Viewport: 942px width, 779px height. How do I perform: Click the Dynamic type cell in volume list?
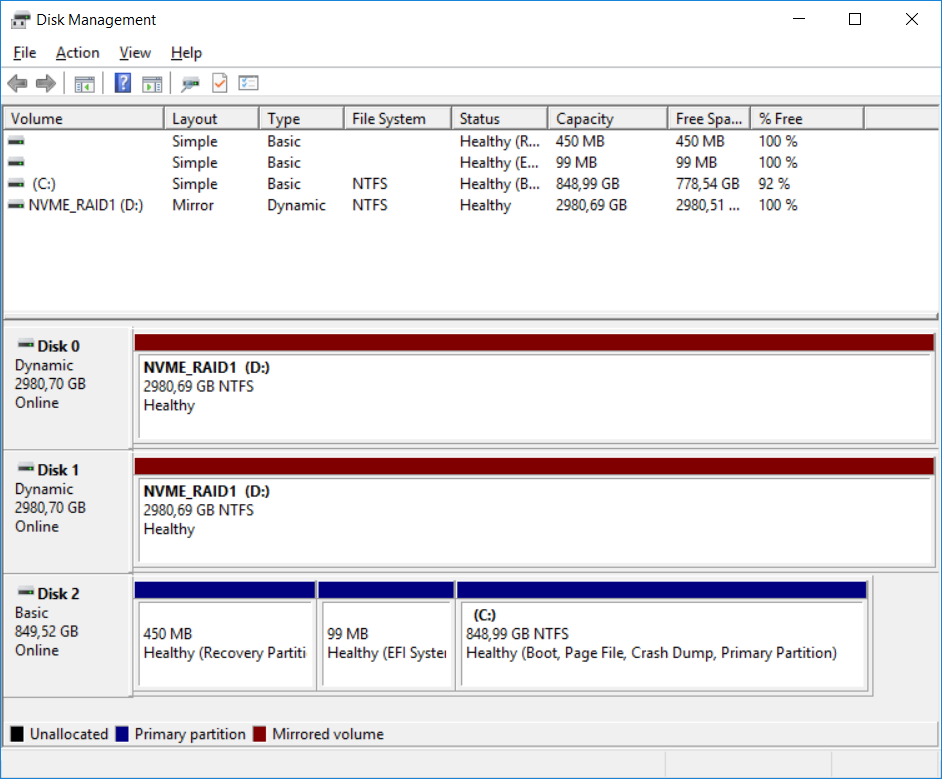click(x=296, y=205)
